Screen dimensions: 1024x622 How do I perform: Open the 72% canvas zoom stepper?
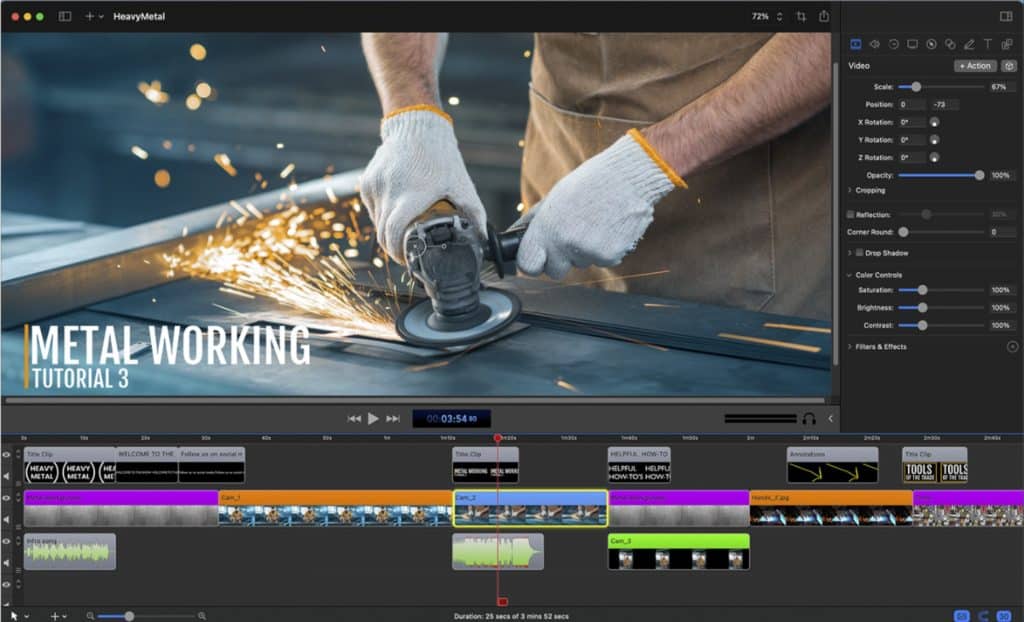tap(779, 16)
